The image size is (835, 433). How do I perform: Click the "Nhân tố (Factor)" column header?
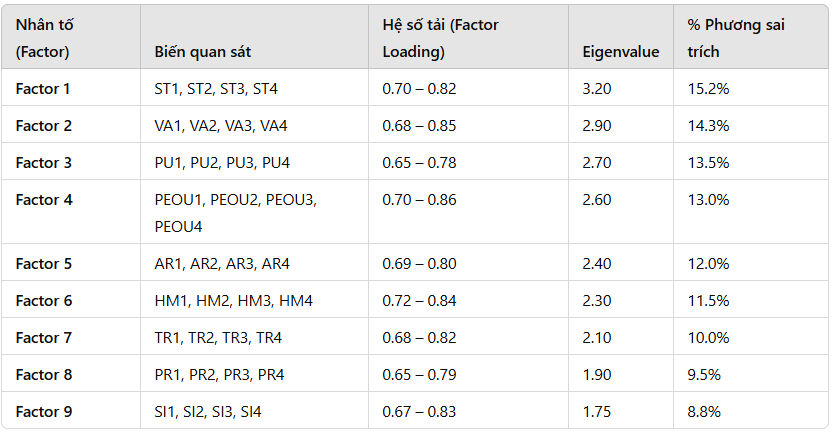coord(43,38)
